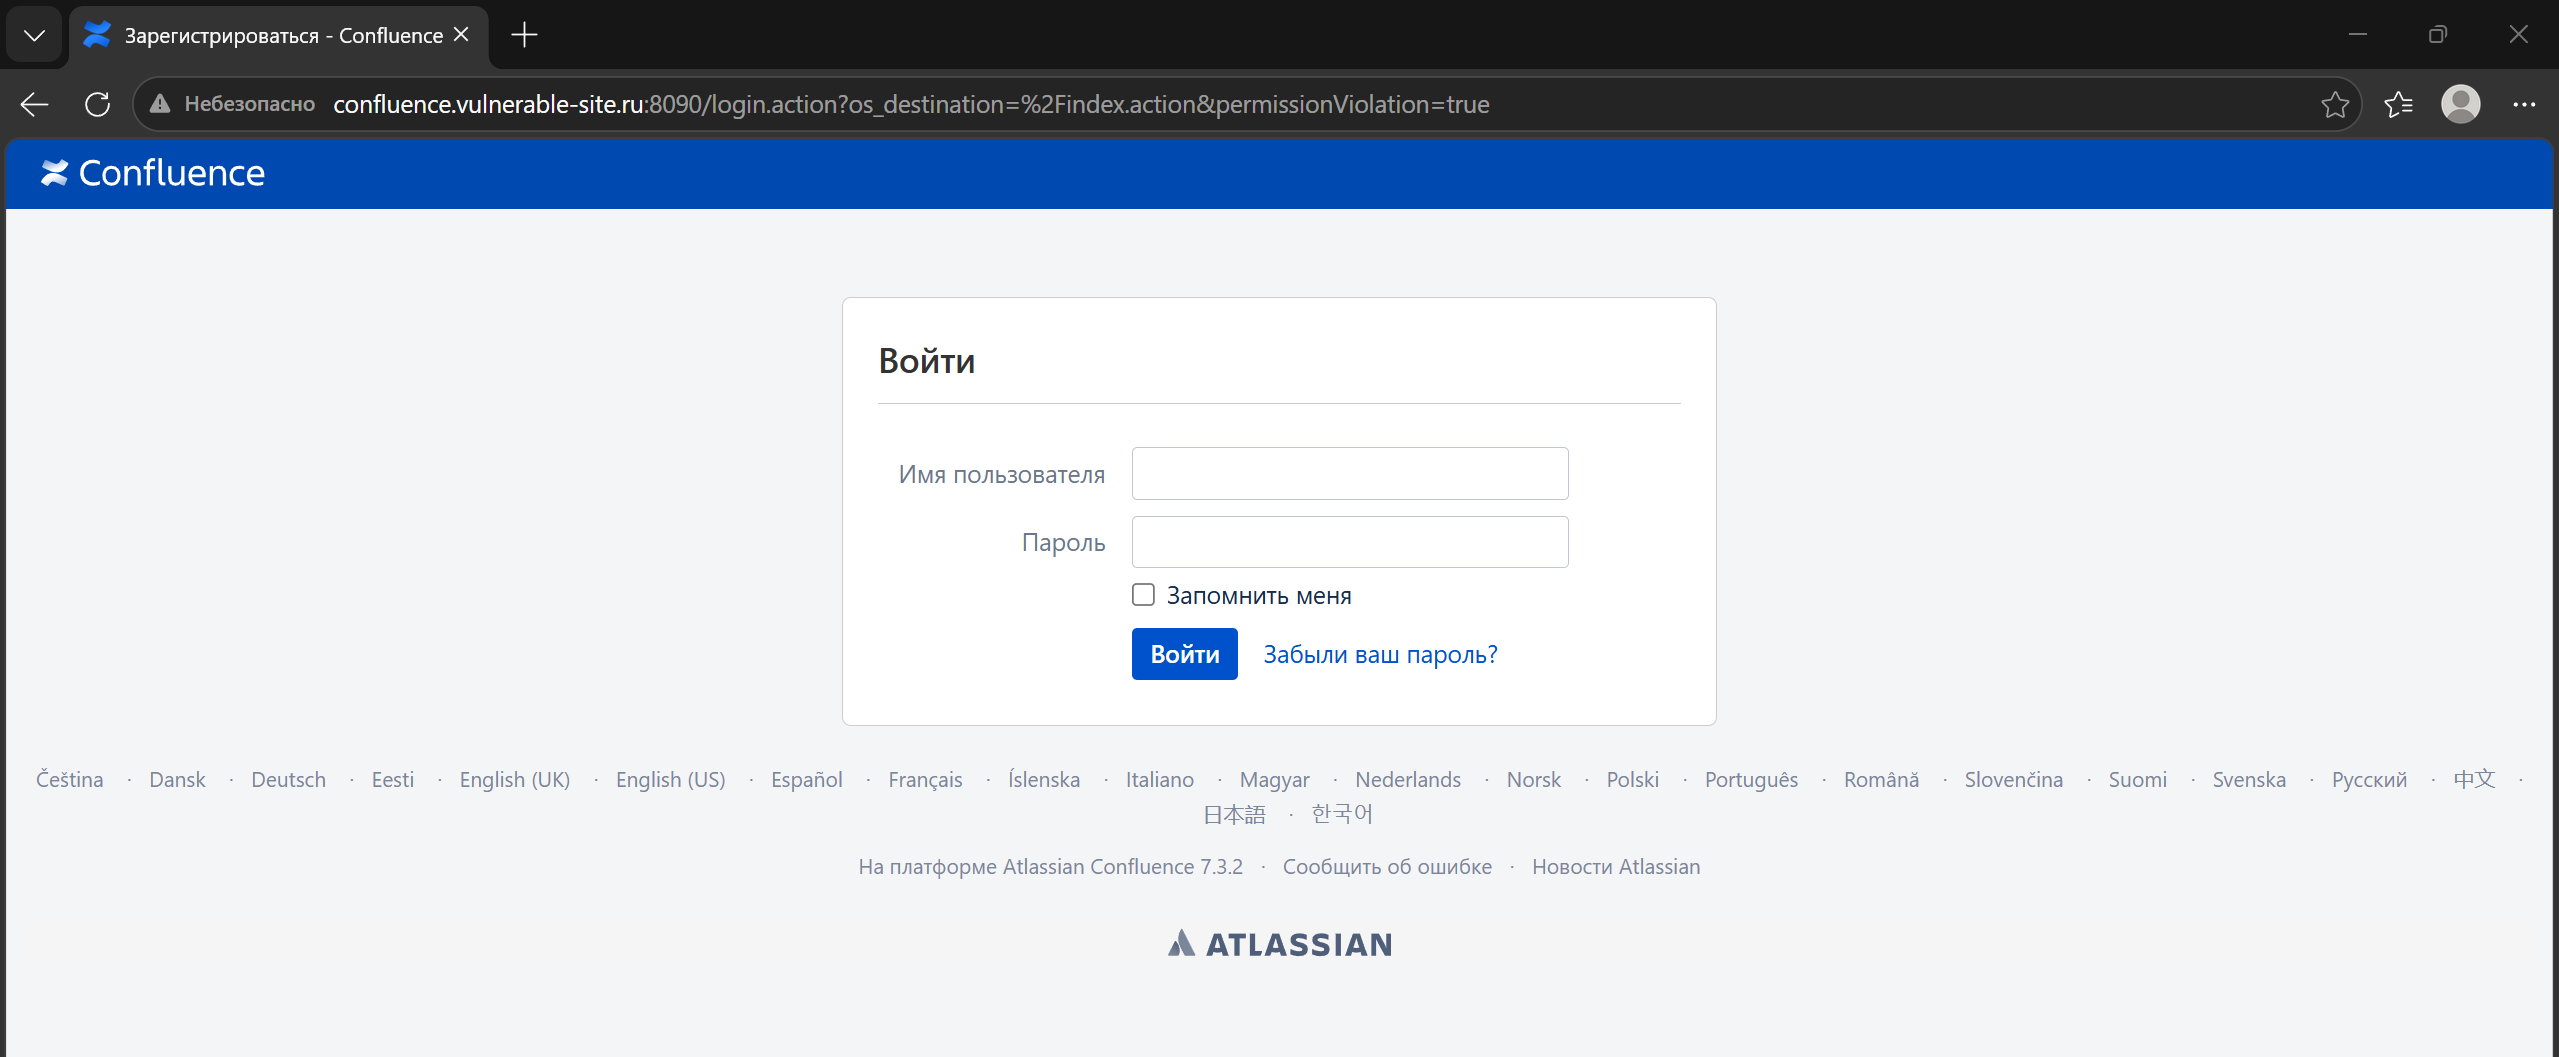Click the not-secure warning icon in address bar
Image resolution: width=2559 pixels, height=1057 pixels.
[x=160, y=104]
